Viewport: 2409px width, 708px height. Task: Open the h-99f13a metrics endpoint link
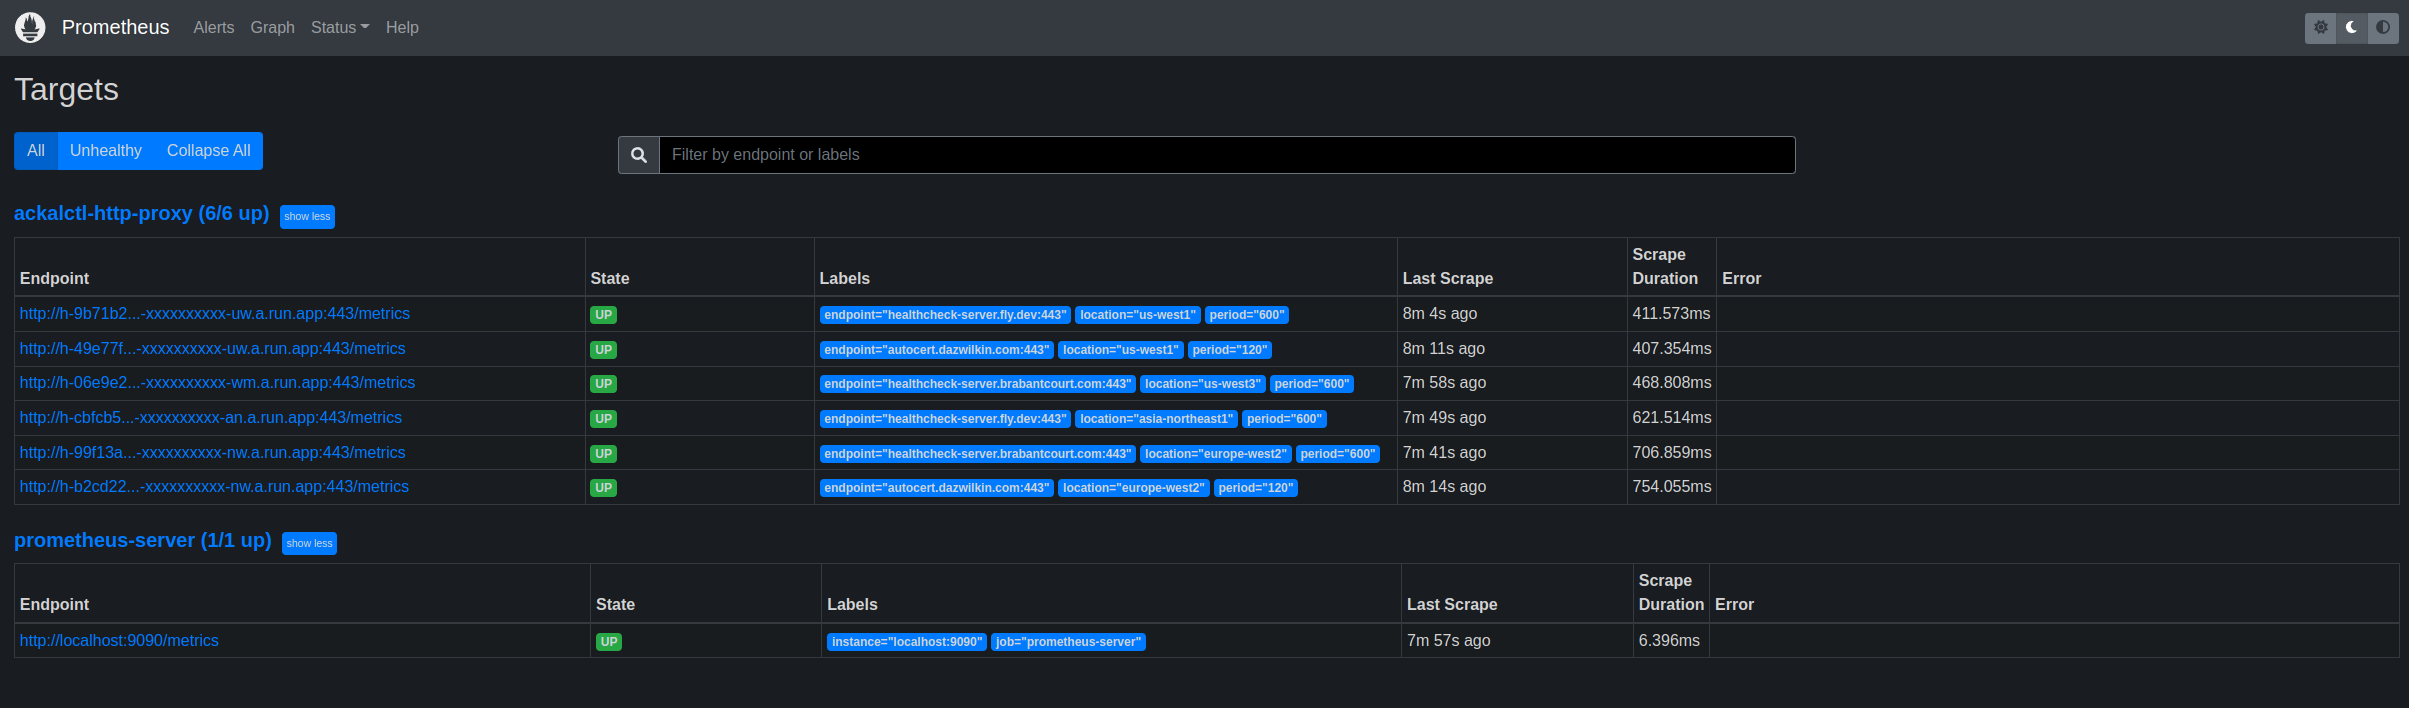point(213,453)
